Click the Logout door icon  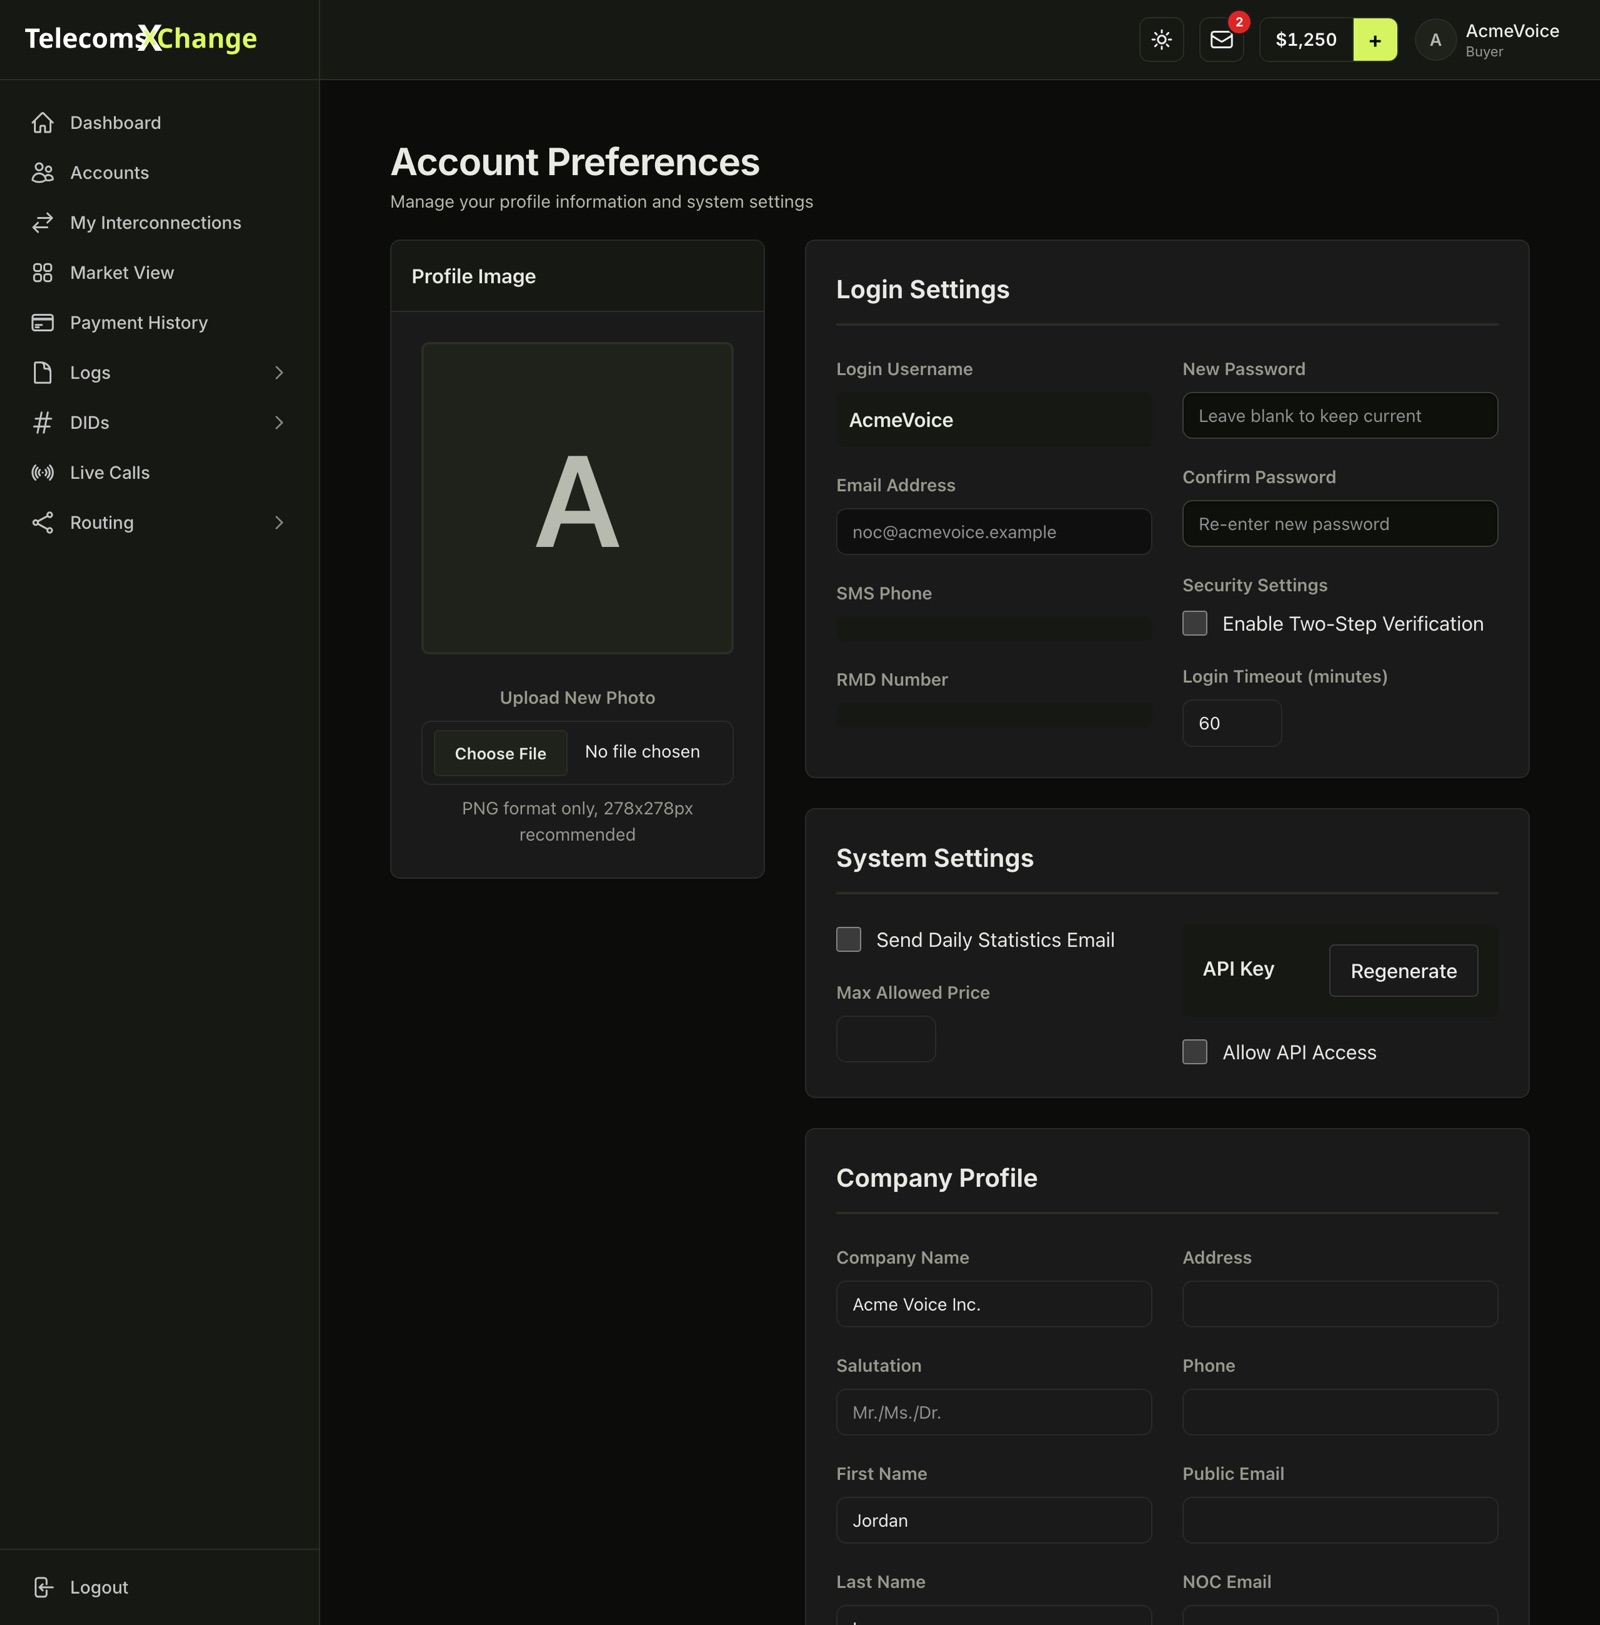click(x=42, y=1587)
